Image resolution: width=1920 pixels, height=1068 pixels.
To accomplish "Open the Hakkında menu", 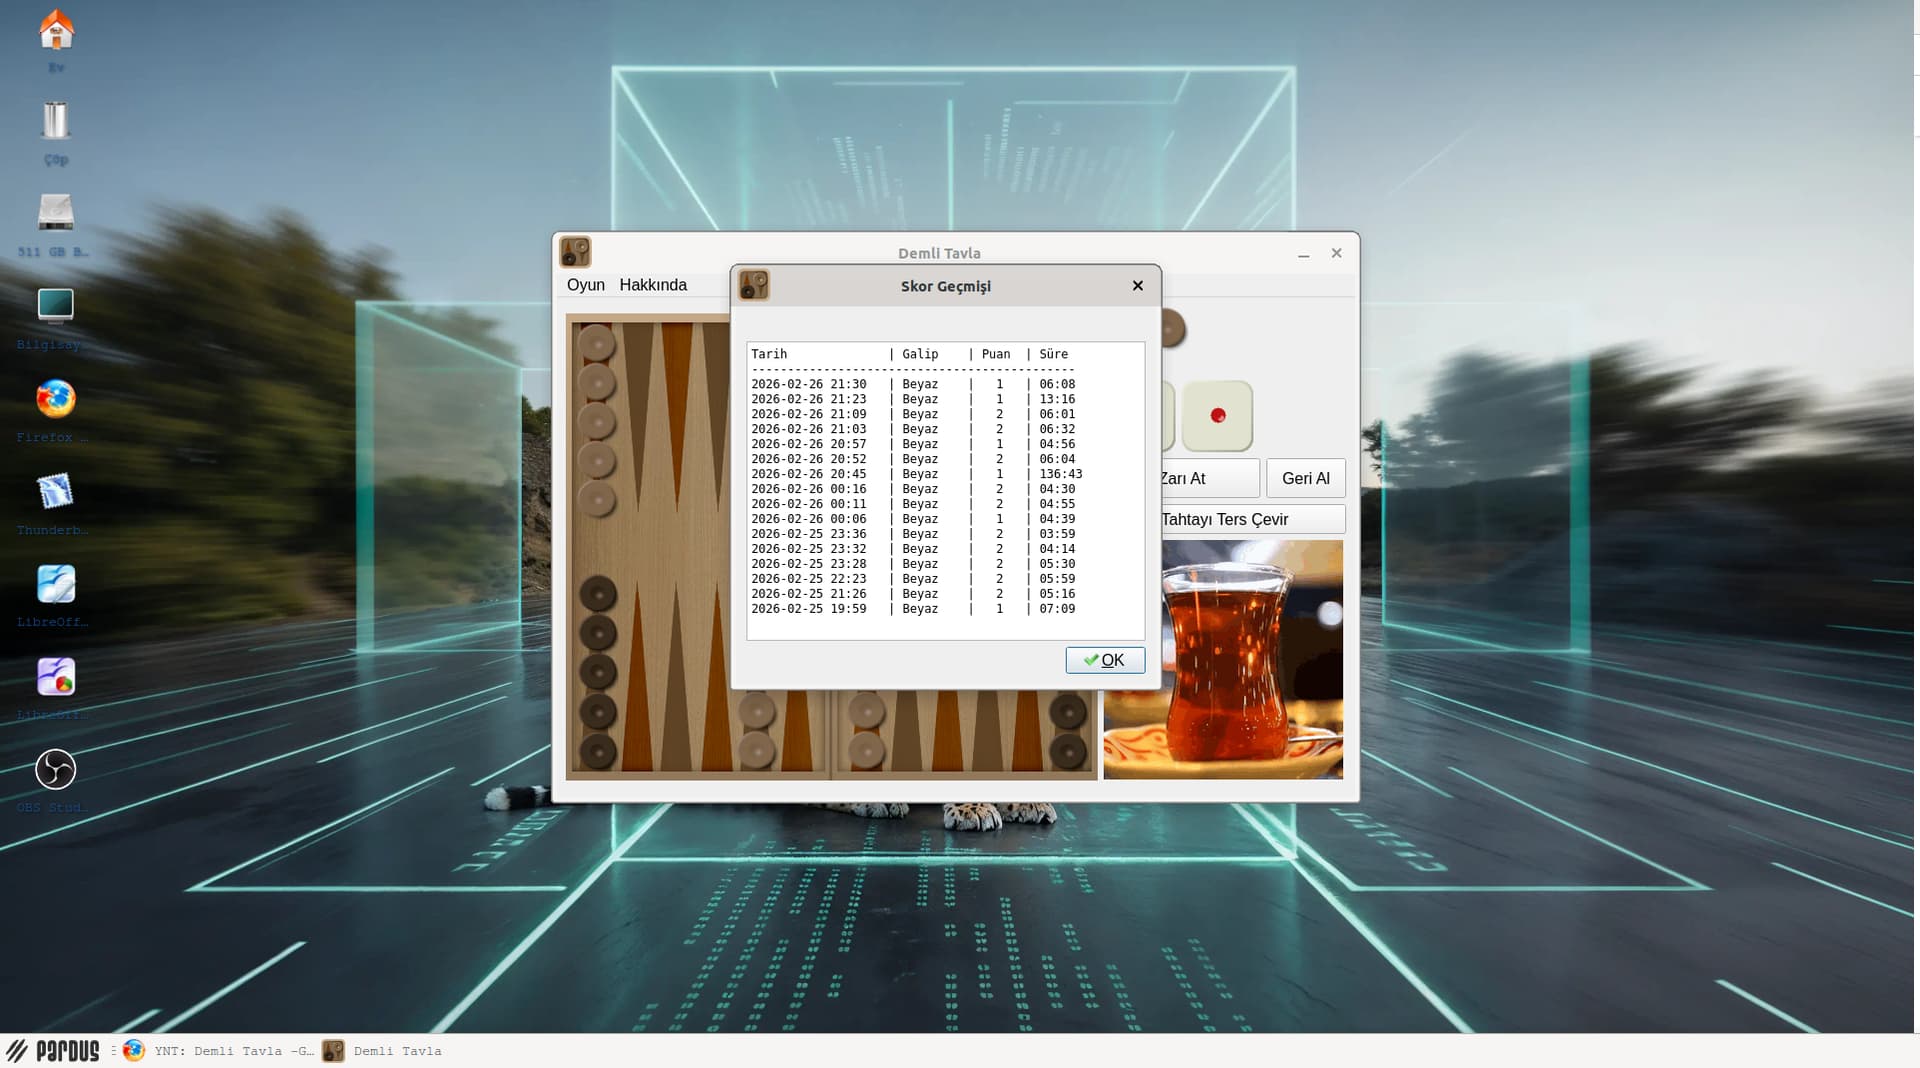I will (653, 285).
